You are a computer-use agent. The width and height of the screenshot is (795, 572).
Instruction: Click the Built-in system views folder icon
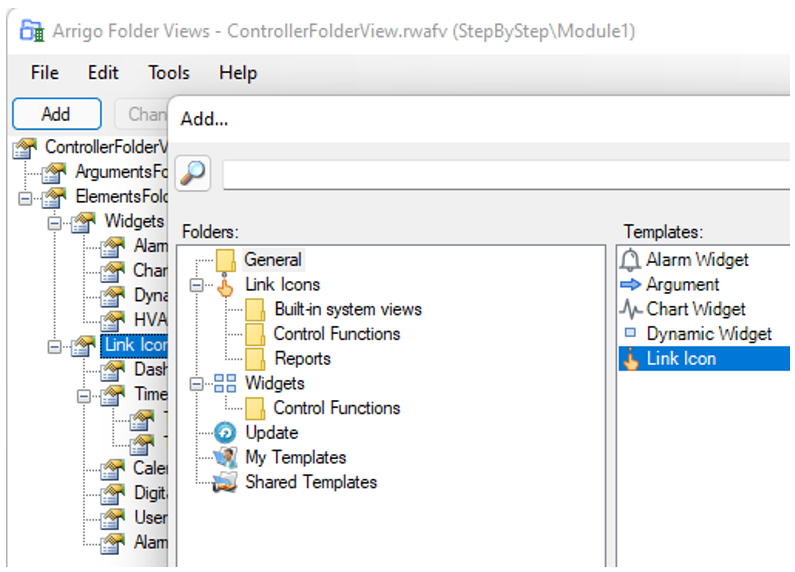(x=255, y=309)
